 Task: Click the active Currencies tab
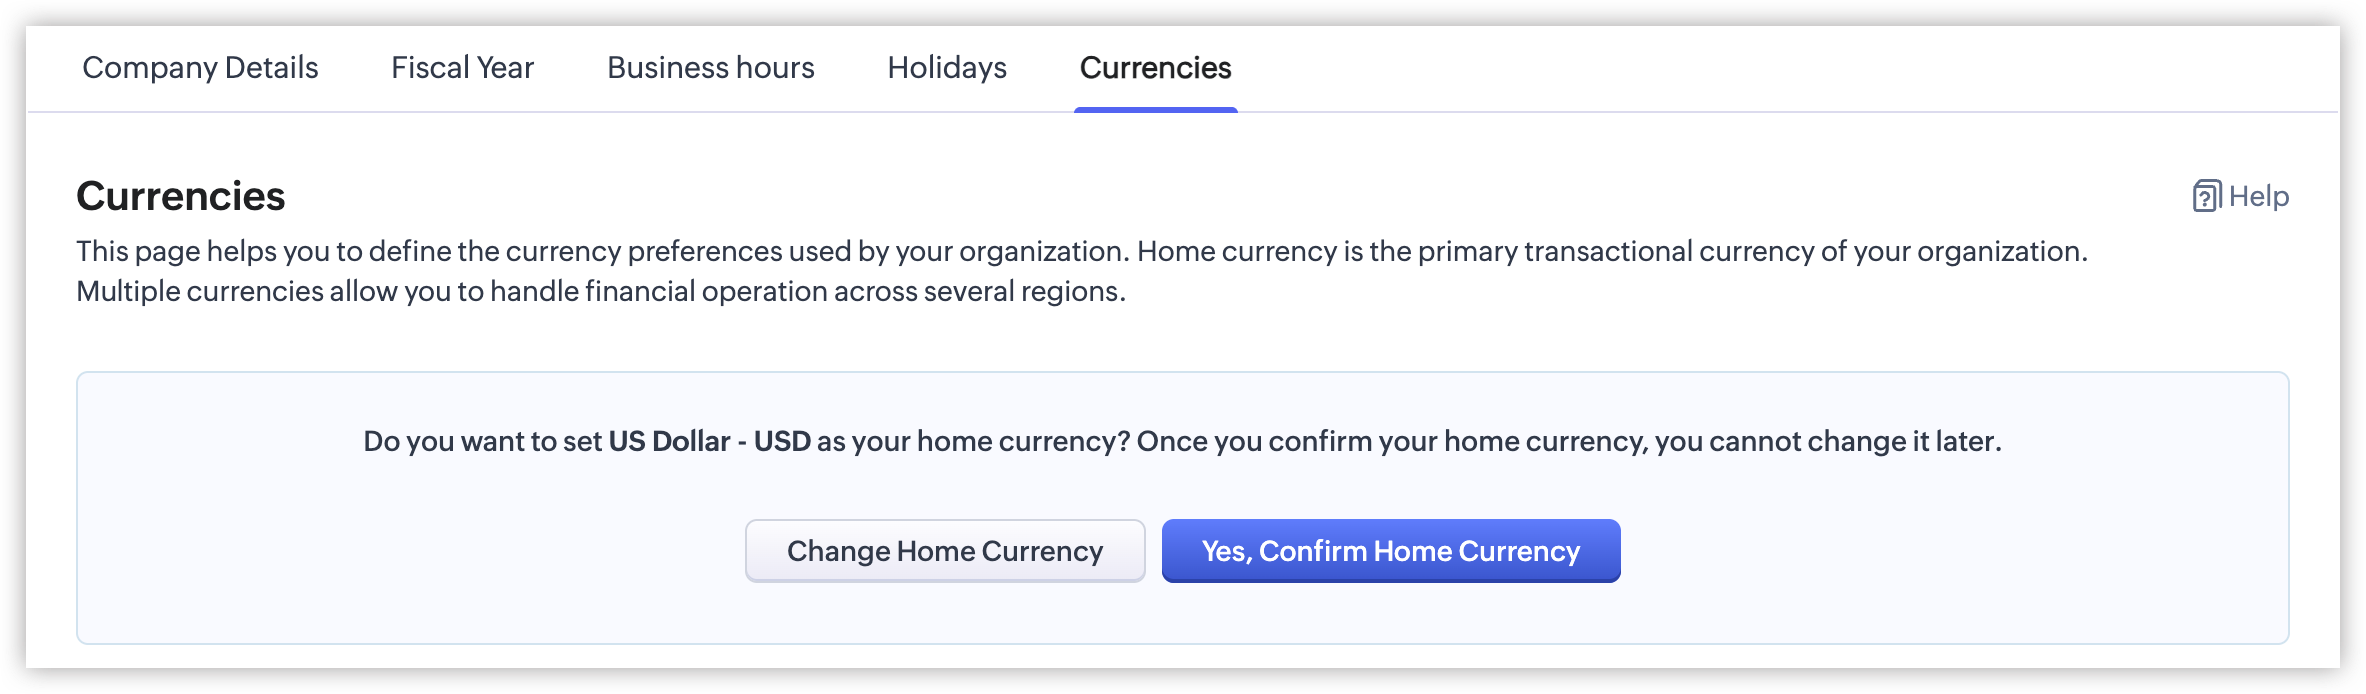pyautogui.click(x=1155, y=68)
